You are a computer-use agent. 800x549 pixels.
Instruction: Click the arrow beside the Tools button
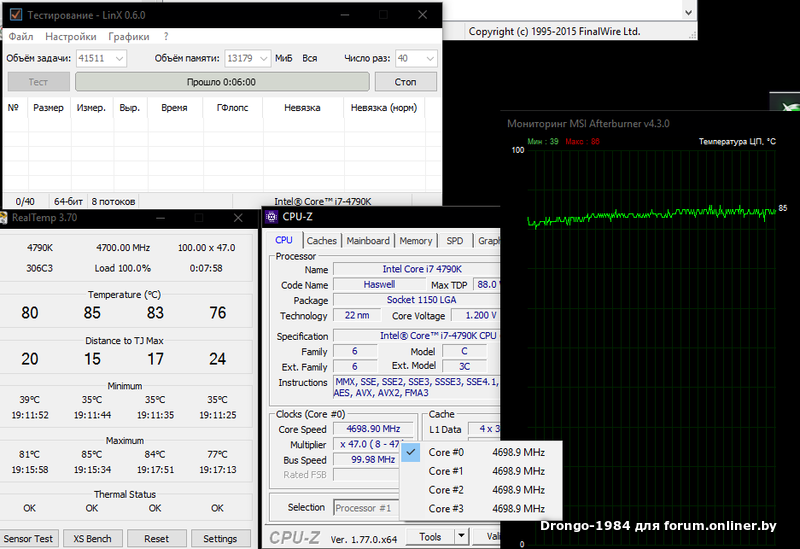[x=461, y=537]
